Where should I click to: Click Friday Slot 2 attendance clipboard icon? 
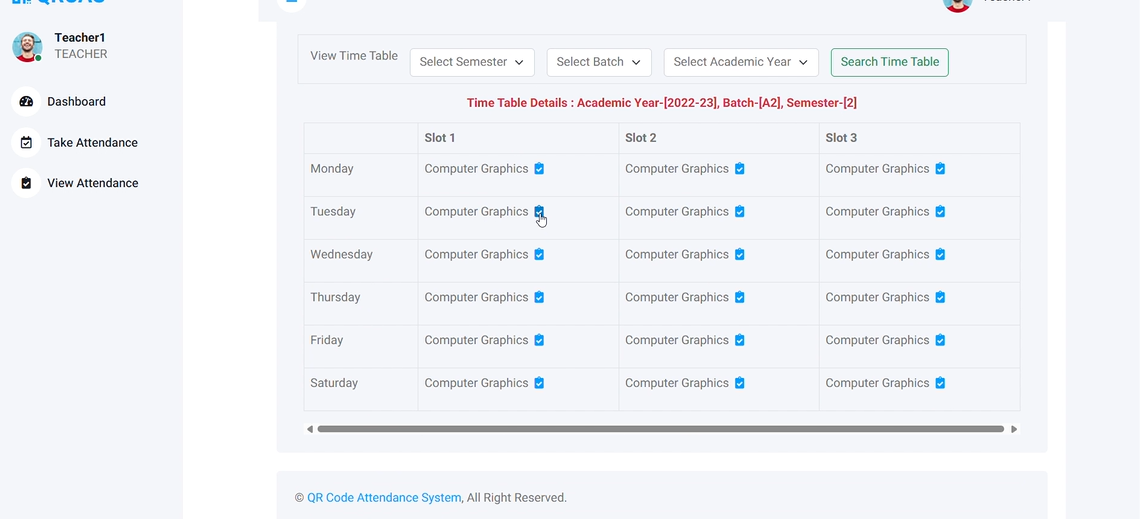740,341
